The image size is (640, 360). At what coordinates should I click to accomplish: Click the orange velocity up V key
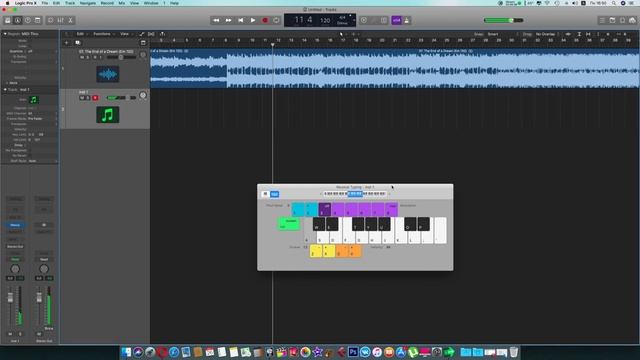coord(355,251)
